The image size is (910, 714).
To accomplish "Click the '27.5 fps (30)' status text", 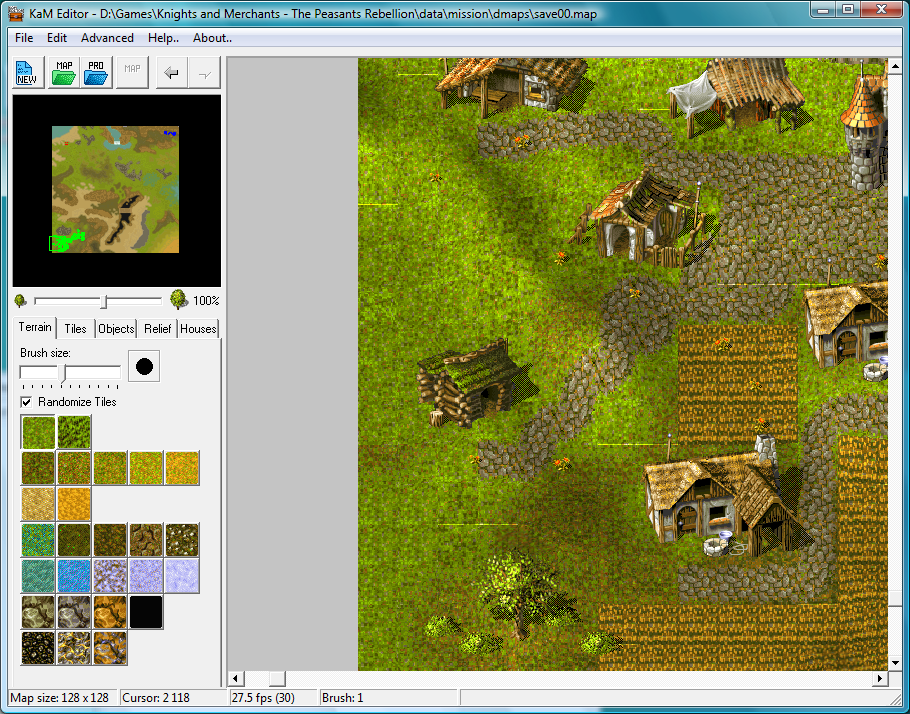I will tap(263, 698).
